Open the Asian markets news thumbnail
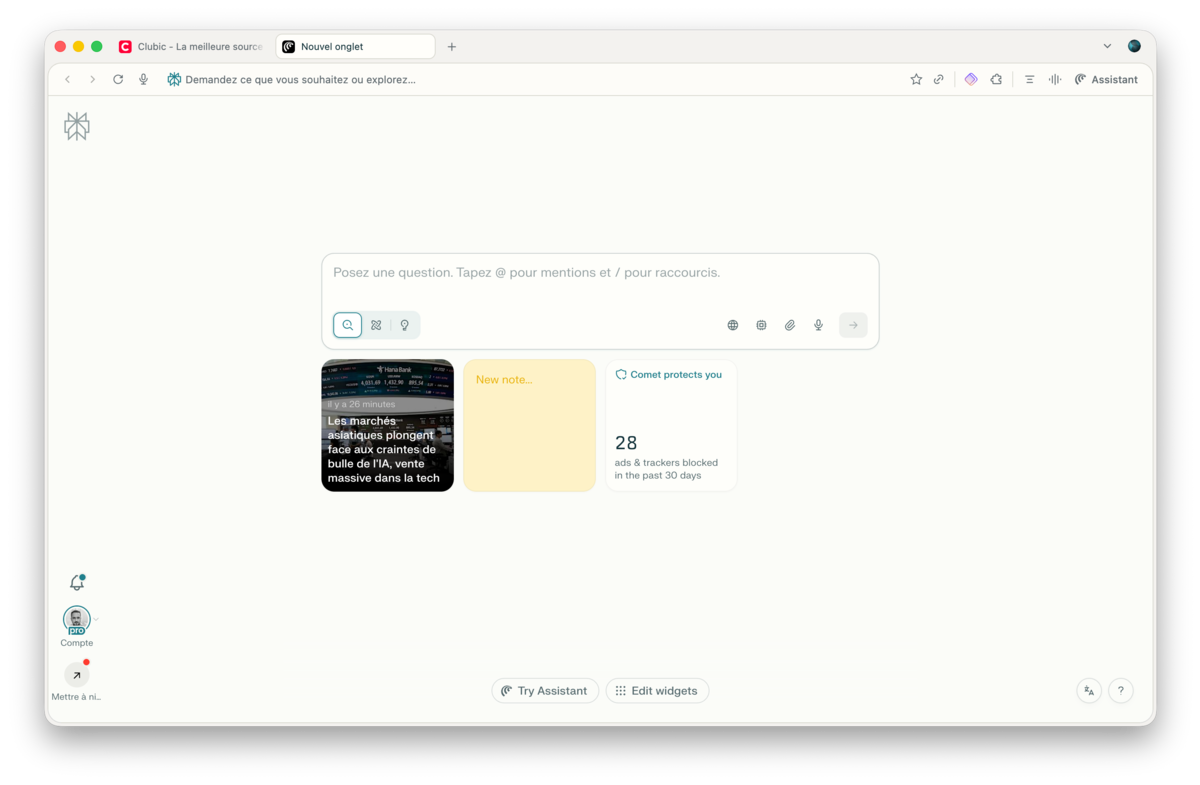Viewport: 1200px width, 785px height. tap(387, 425)
